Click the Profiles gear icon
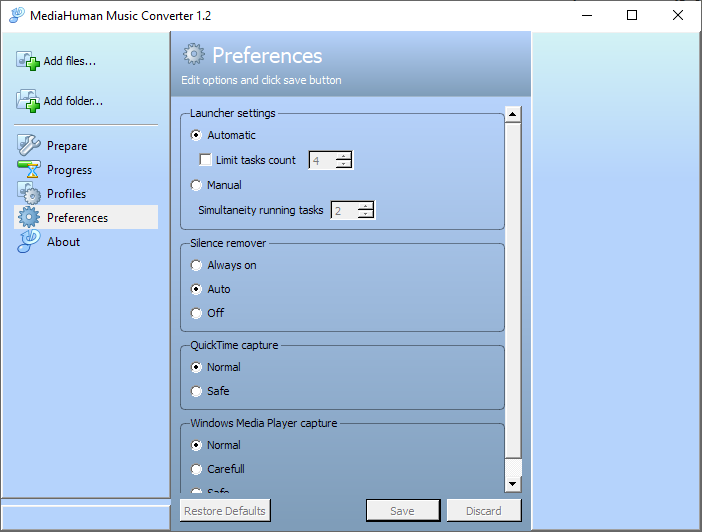Viewport: 702px width, 532px height. 29,193
